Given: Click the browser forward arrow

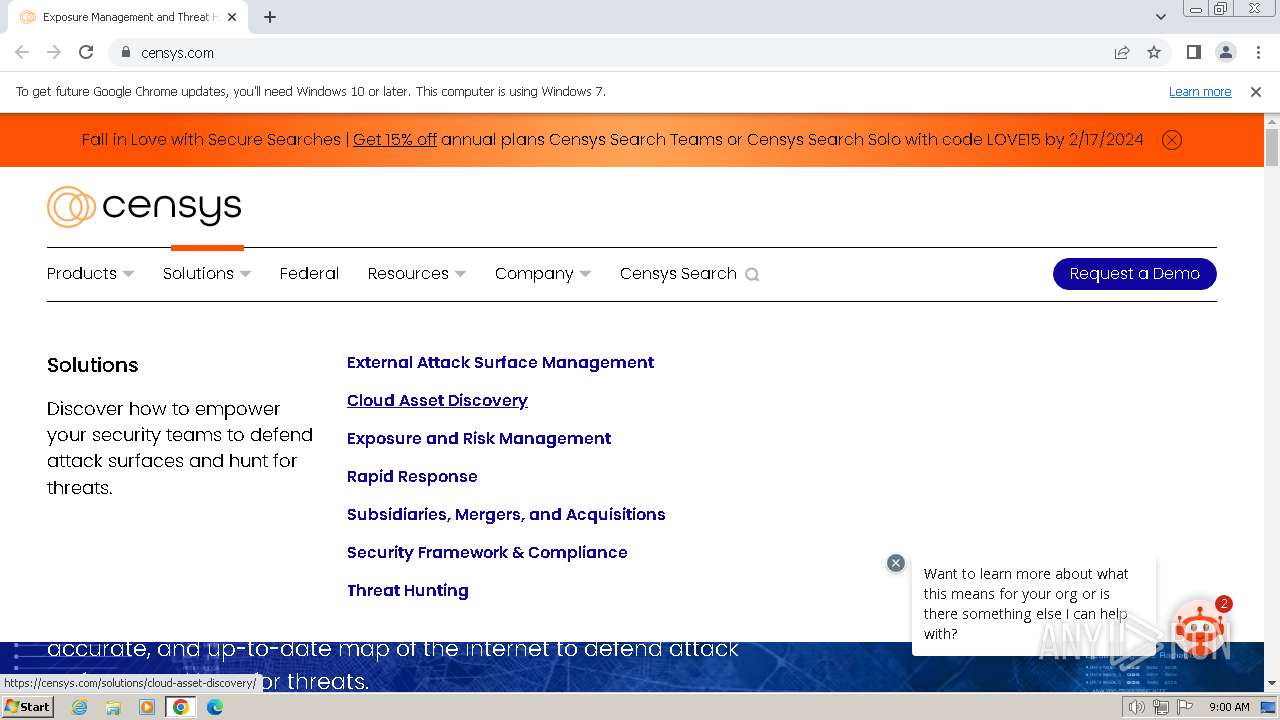Looking at the screenshot, I should pyautogui.click(x=54, y=52).
